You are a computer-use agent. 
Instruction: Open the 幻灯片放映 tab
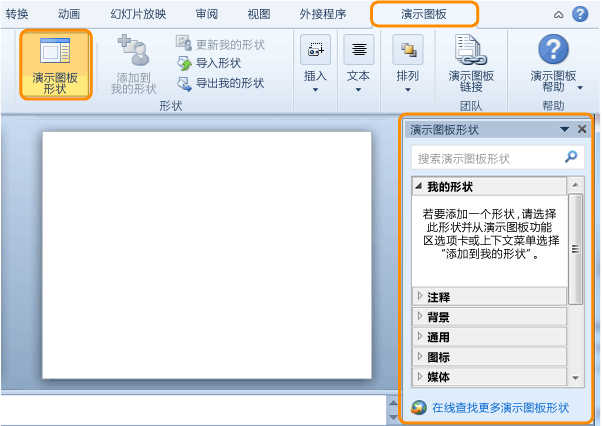(x=138, y=14)
